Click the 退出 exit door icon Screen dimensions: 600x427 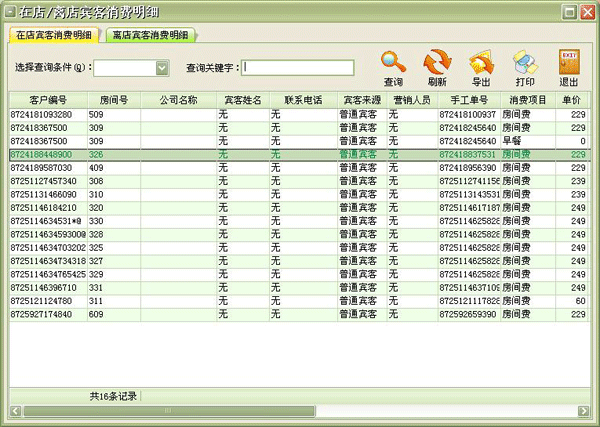click(x=569, y=62)
